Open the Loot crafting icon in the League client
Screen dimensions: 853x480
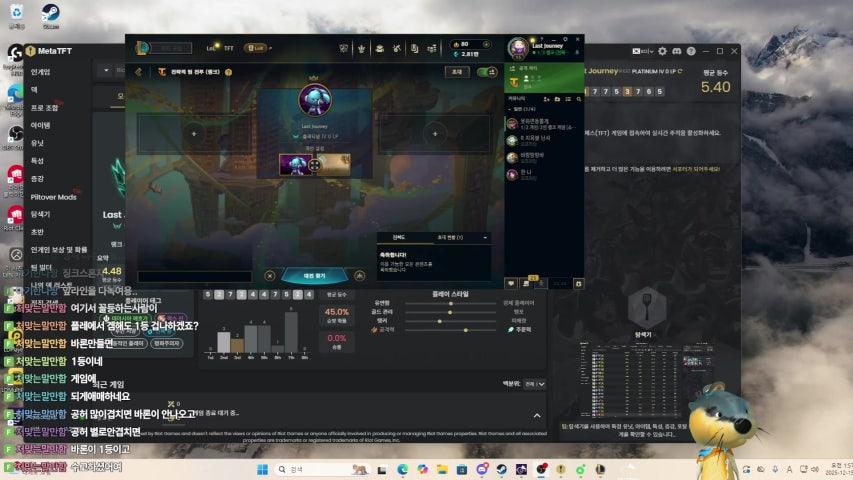(x=397, y=48)
